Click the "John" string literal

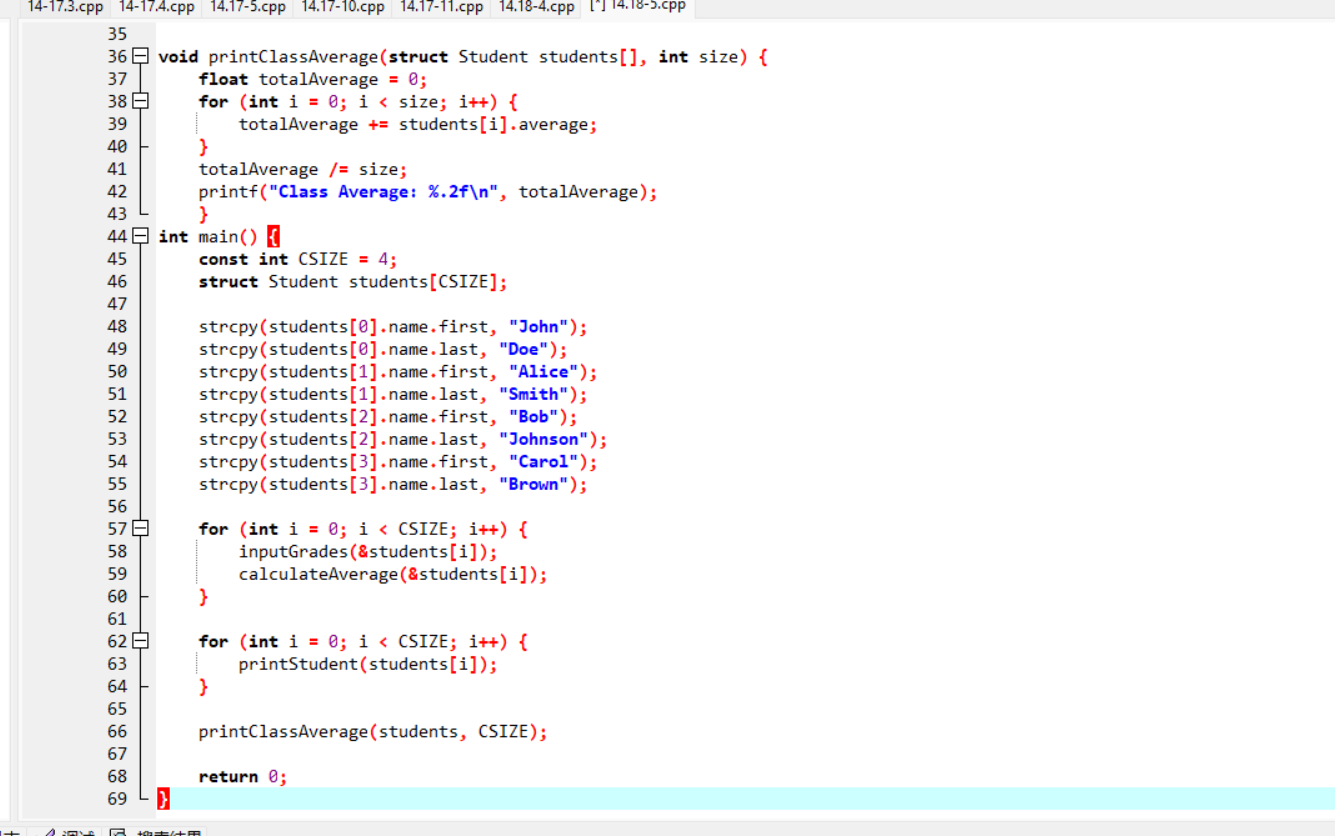[538, 327]
